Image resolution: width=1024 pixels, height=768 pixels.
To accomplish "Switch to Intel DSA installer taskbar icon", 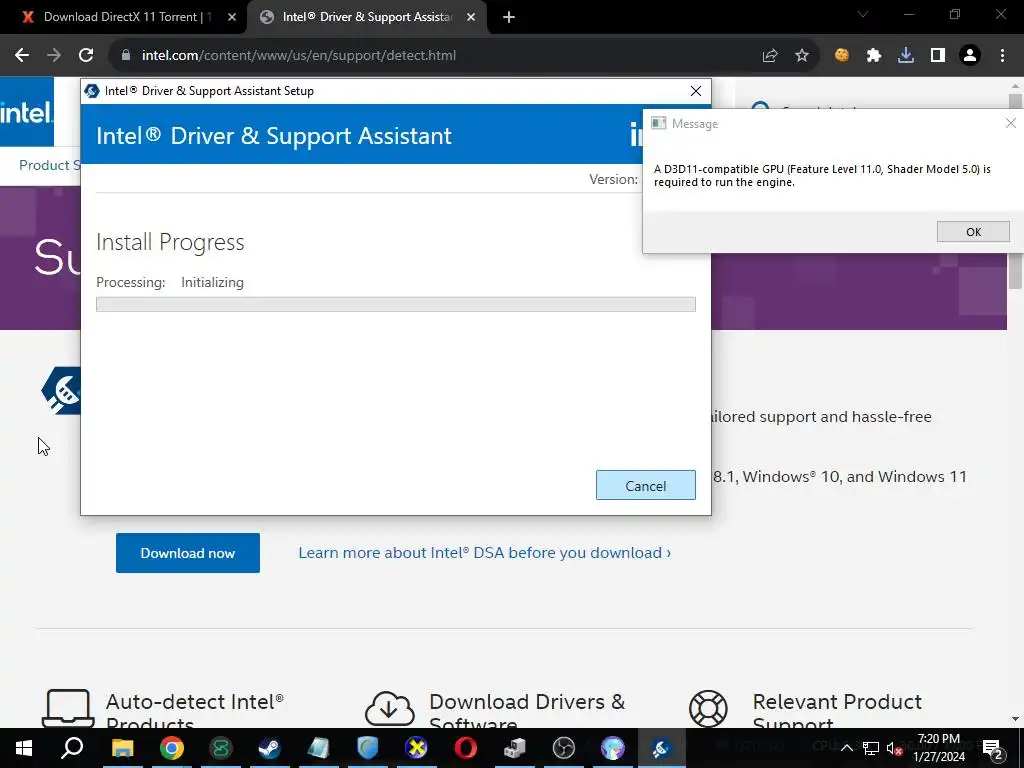I will [661, 748].
